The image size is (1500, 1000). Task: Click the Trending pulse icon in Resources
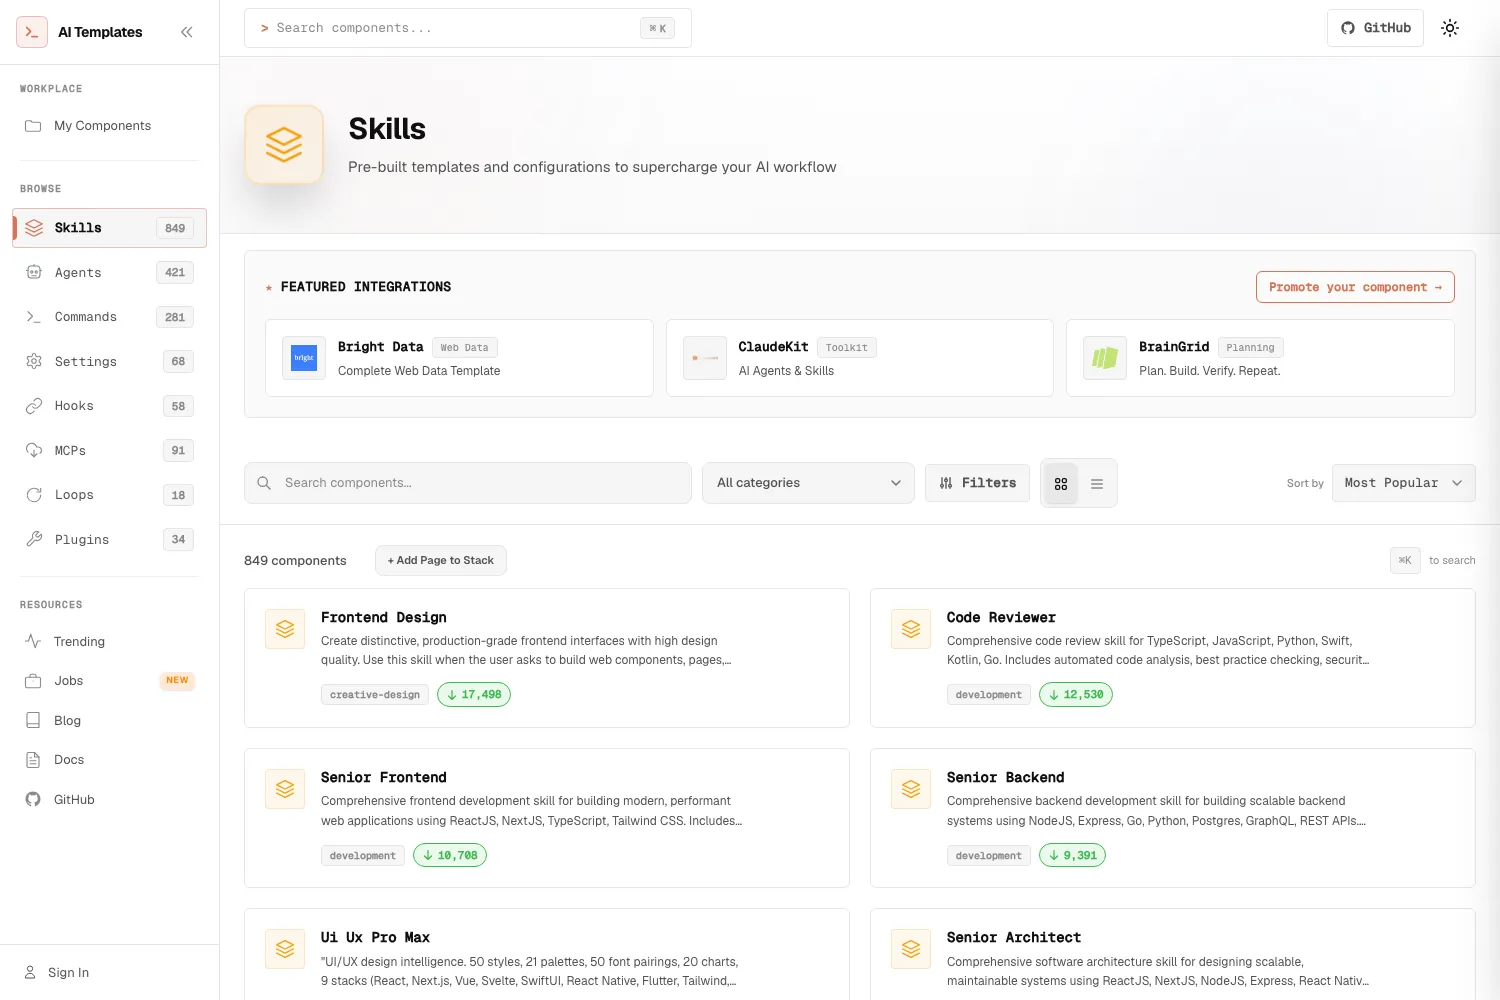(x=33, y=641)
